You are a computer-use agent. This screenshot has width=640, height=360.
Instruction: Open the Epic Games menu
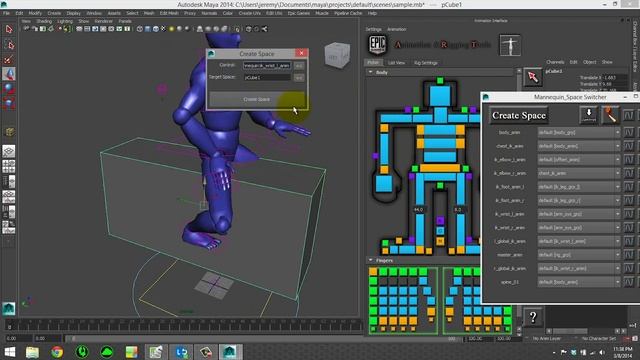pos(298,13)
